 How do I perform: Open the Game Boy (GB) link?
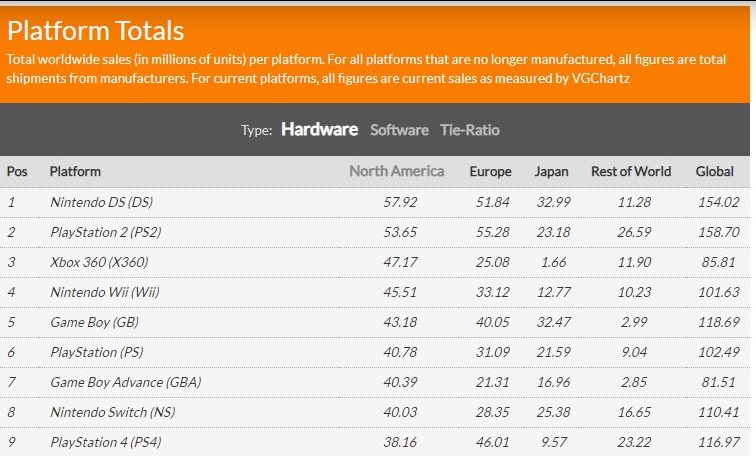pos(94,322)
